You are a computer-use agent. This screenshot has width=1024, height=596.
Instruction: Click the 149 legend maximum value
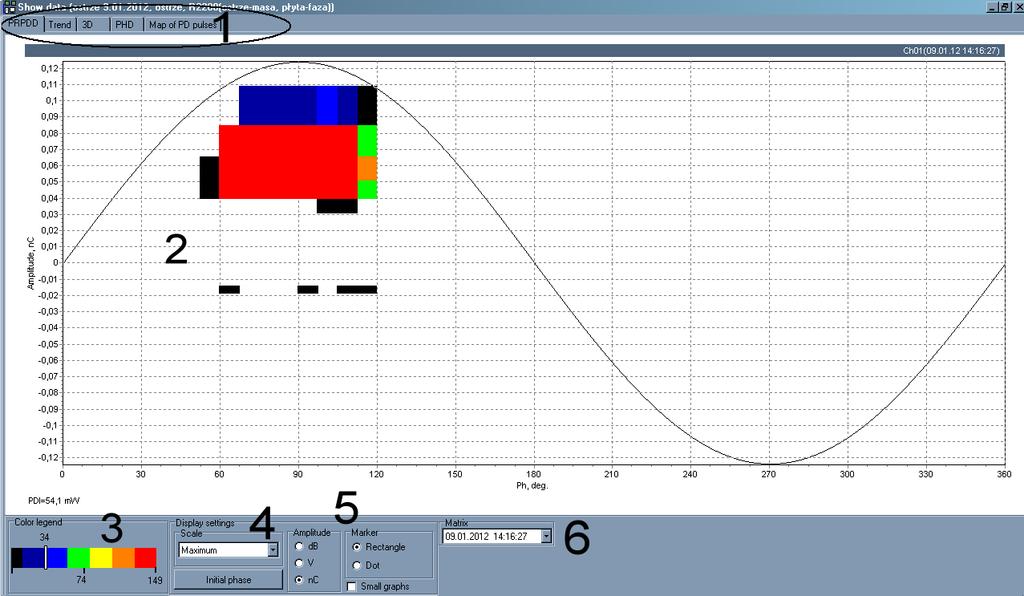155,580
